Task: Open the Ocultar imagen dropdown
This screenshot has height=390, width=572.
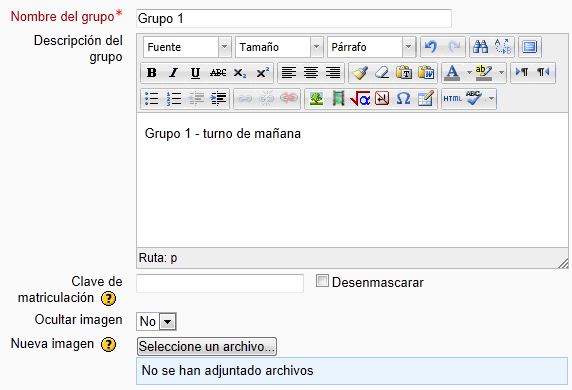Action: [x=156, y=321]
